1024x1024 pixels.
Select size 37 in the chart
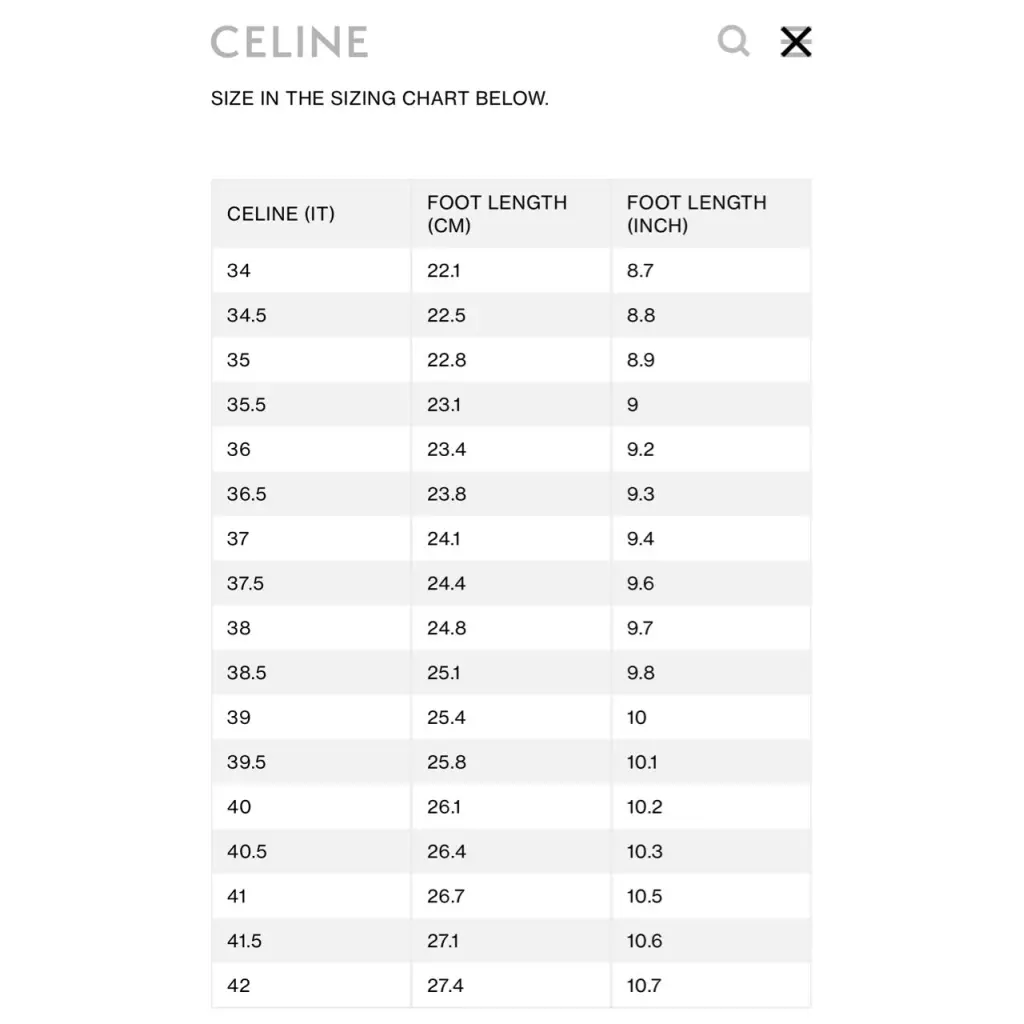pyautogui.click(x=238, y=539)
